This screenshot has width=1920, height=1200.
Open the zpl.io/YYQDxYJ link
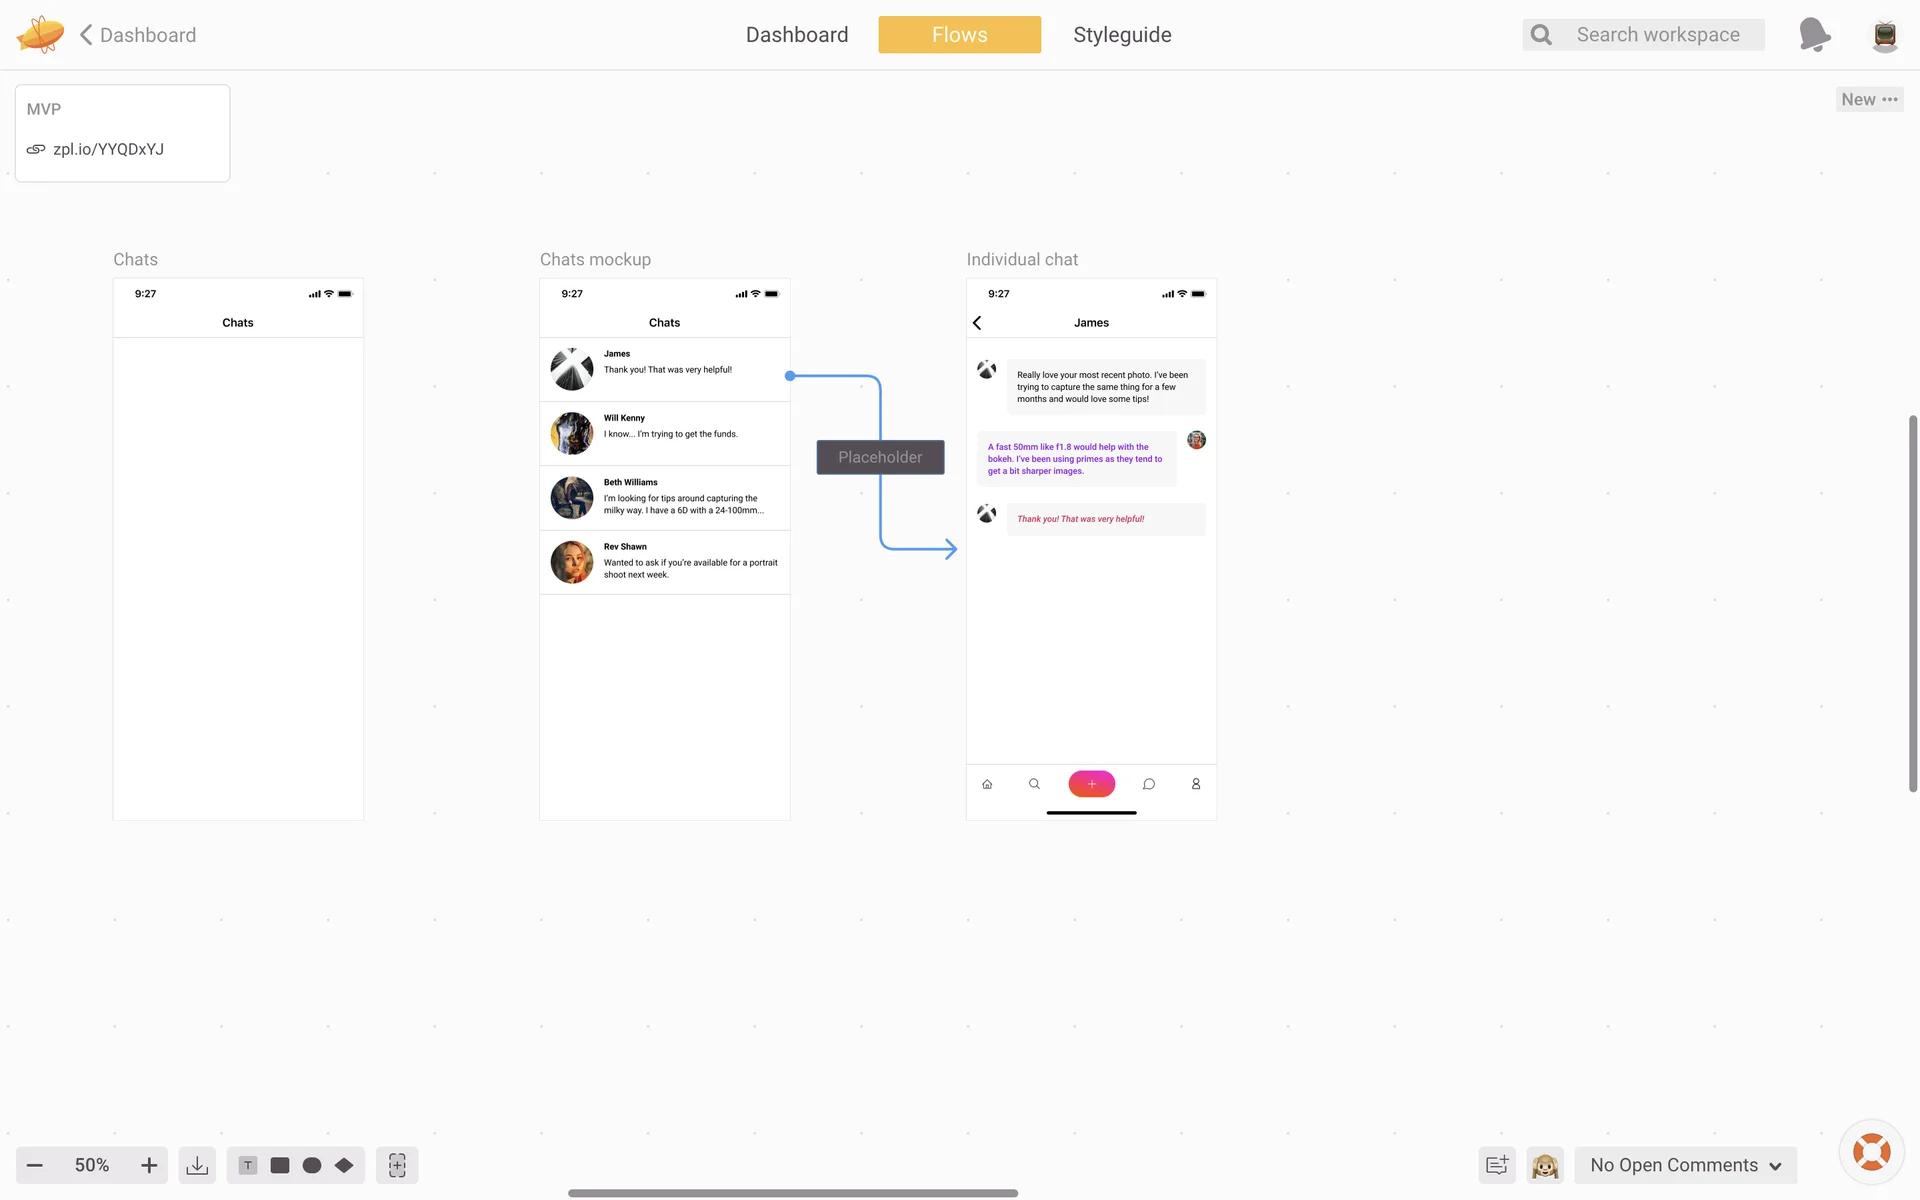[108, 149]
